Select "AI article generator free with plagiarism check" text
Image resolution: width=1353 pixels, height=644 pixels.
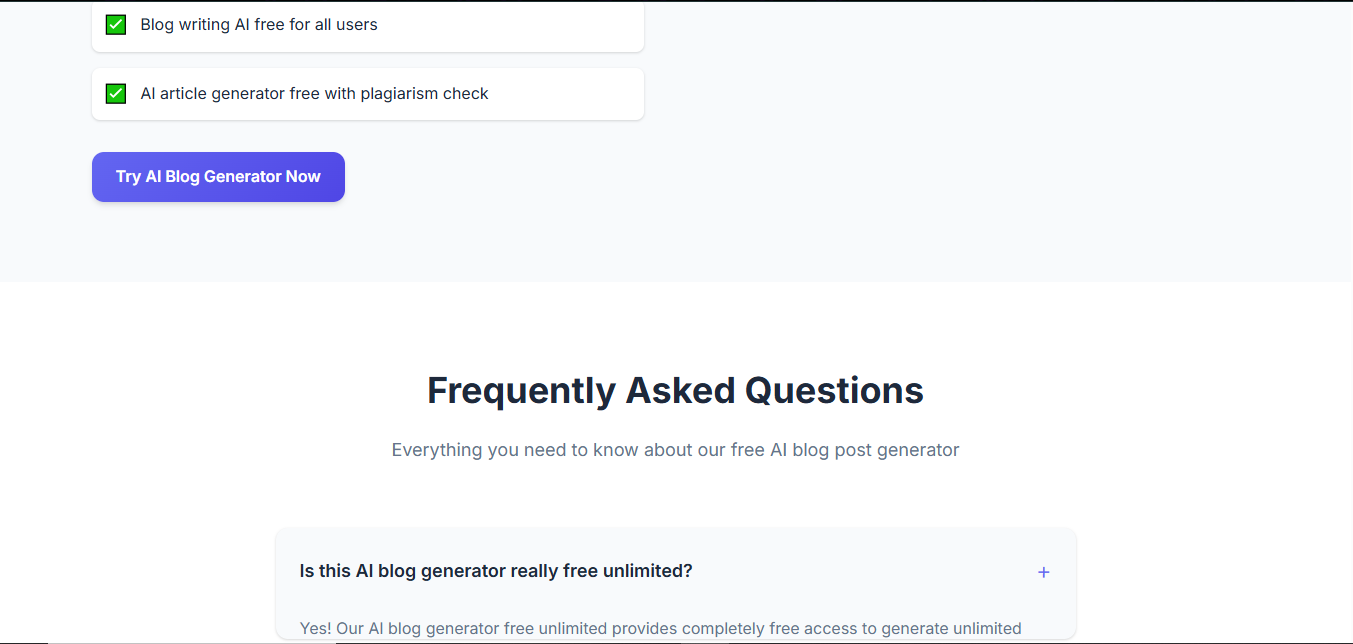(314, 94)
